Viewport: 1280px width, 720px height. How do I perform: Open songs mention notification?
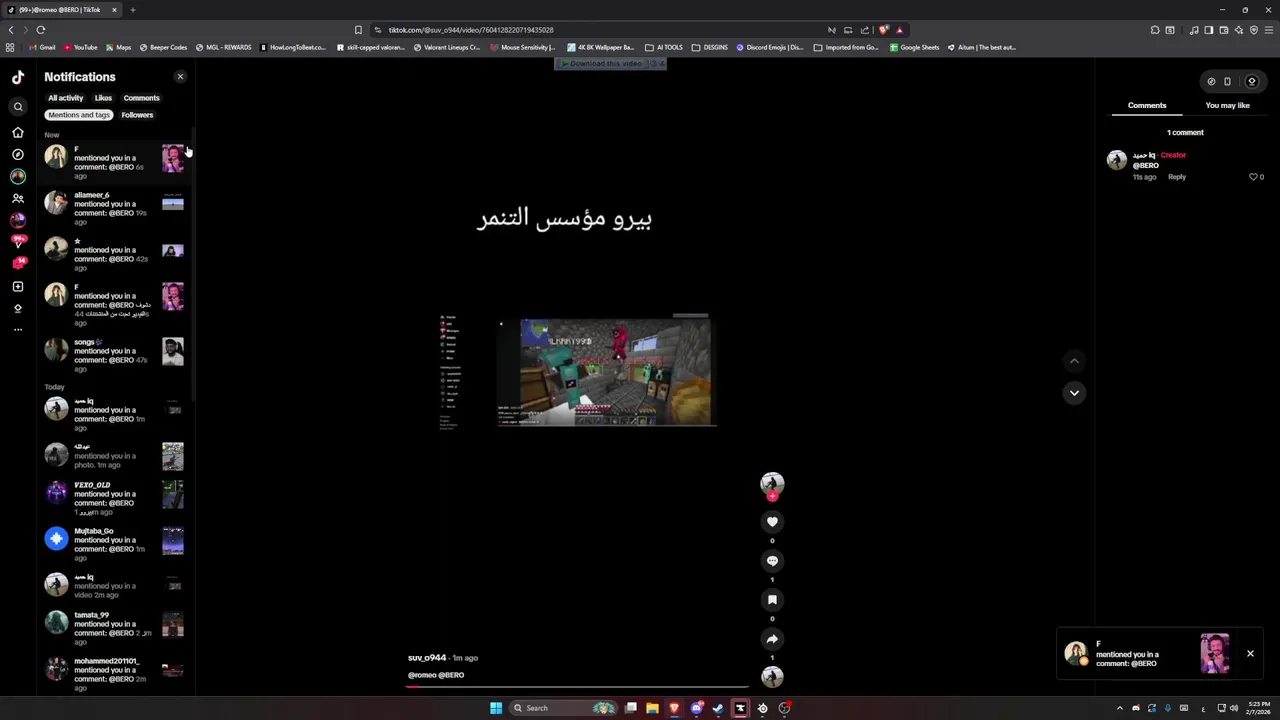tap(114, 354)
